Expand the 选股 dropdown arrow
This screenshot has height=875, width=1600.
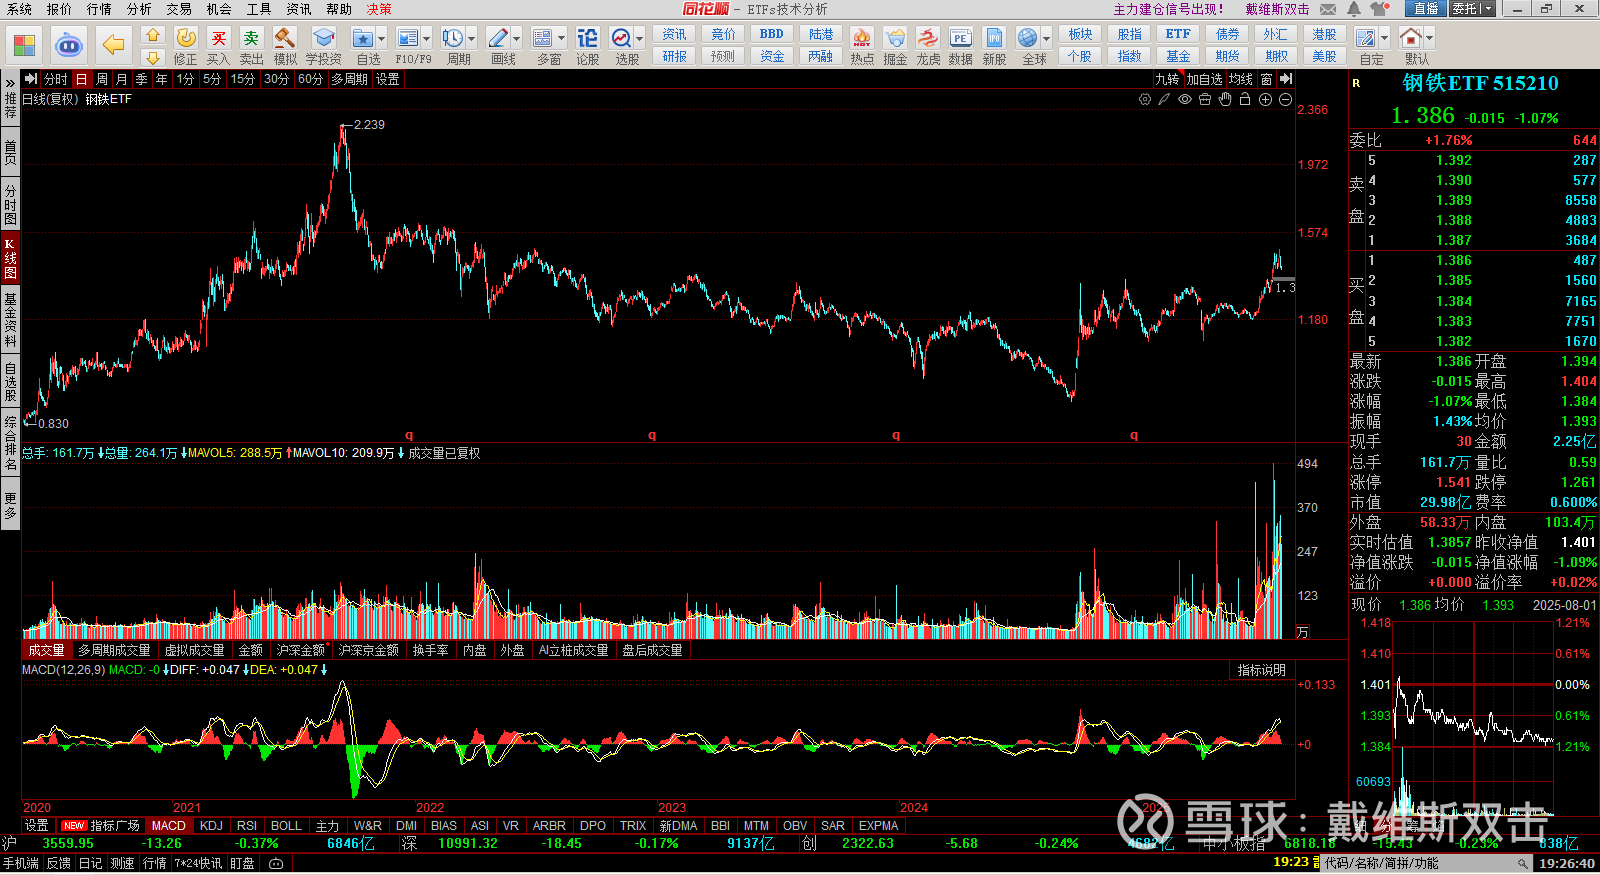(640, 39)
